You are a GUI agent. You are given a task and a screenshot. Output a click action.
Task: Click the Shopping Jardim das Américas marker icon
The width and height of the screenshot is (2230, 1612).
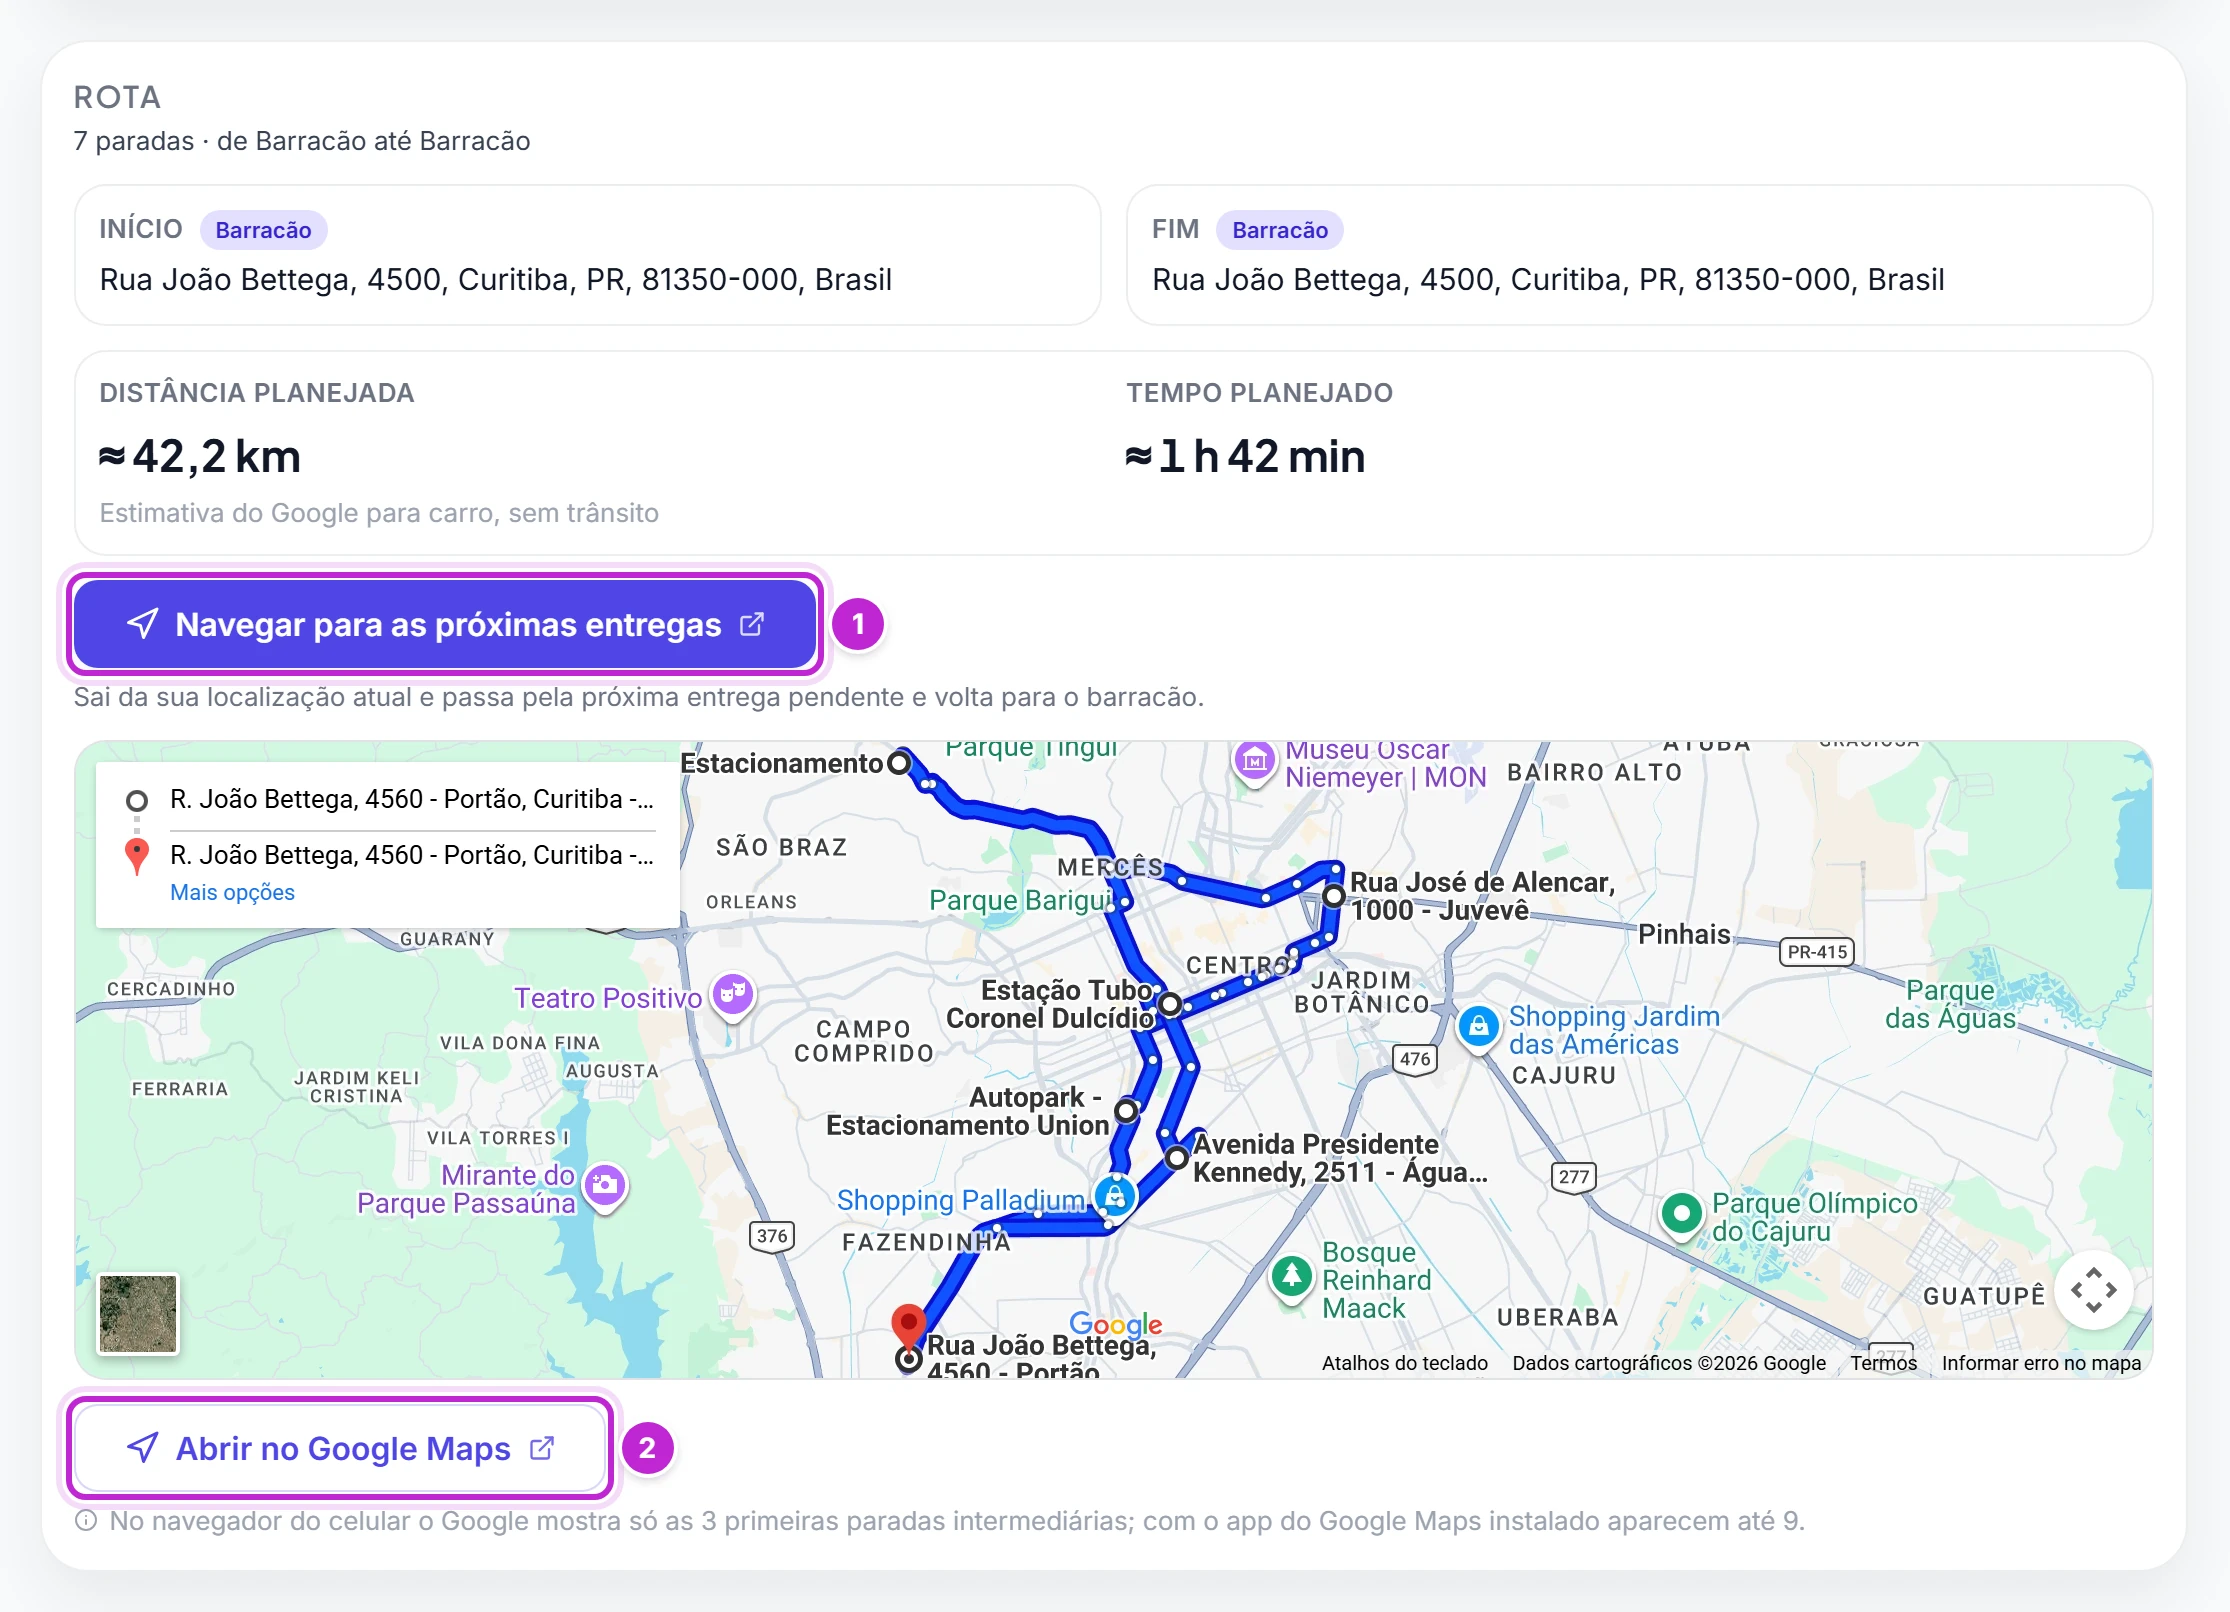(1478, 1027)
